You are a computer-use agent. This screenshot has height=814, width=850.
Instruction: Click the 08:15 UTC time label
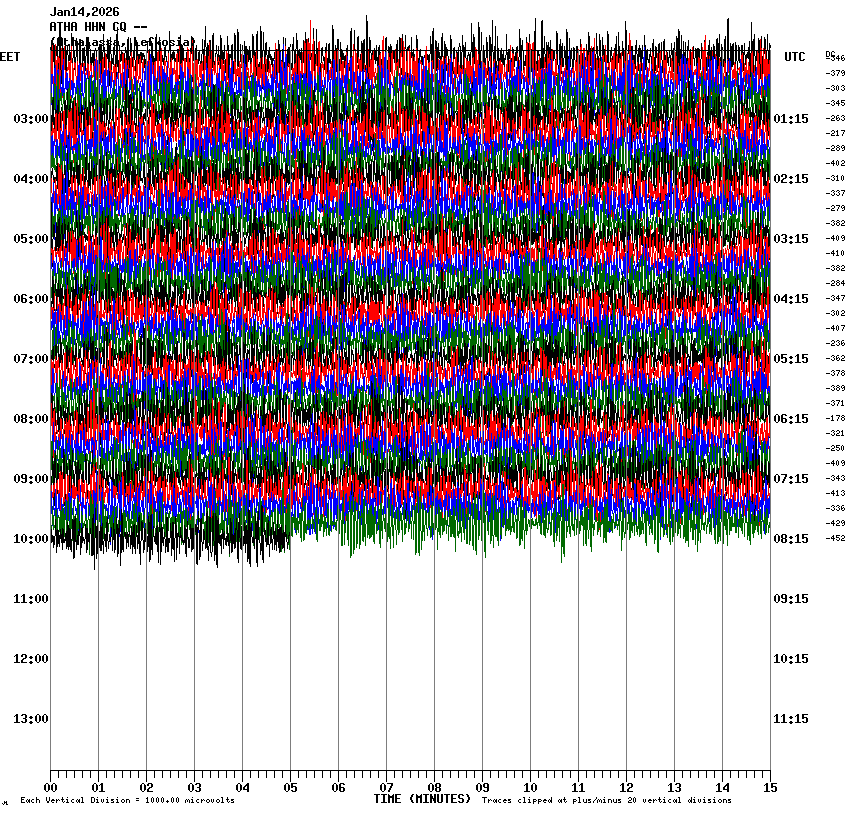tap(792, 539)
